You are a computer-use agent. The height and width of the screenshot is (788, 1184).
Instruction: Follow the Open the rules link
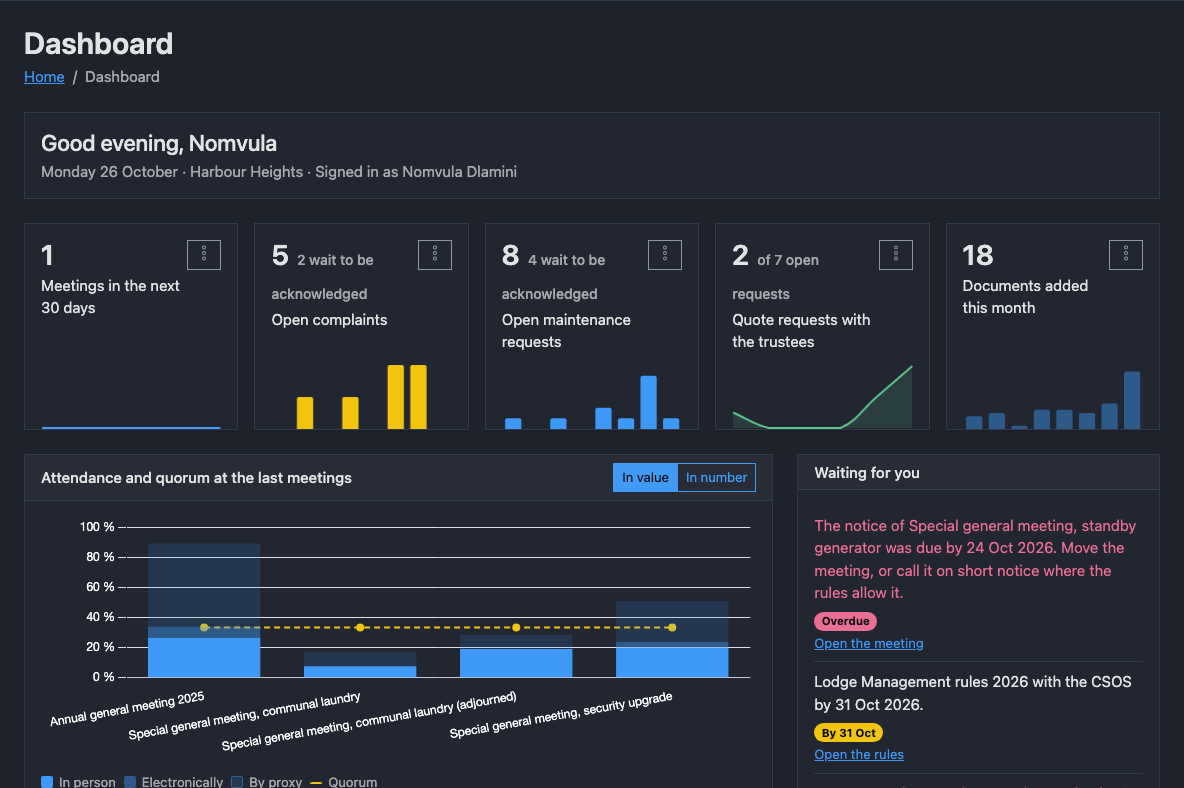pos(859,755)
